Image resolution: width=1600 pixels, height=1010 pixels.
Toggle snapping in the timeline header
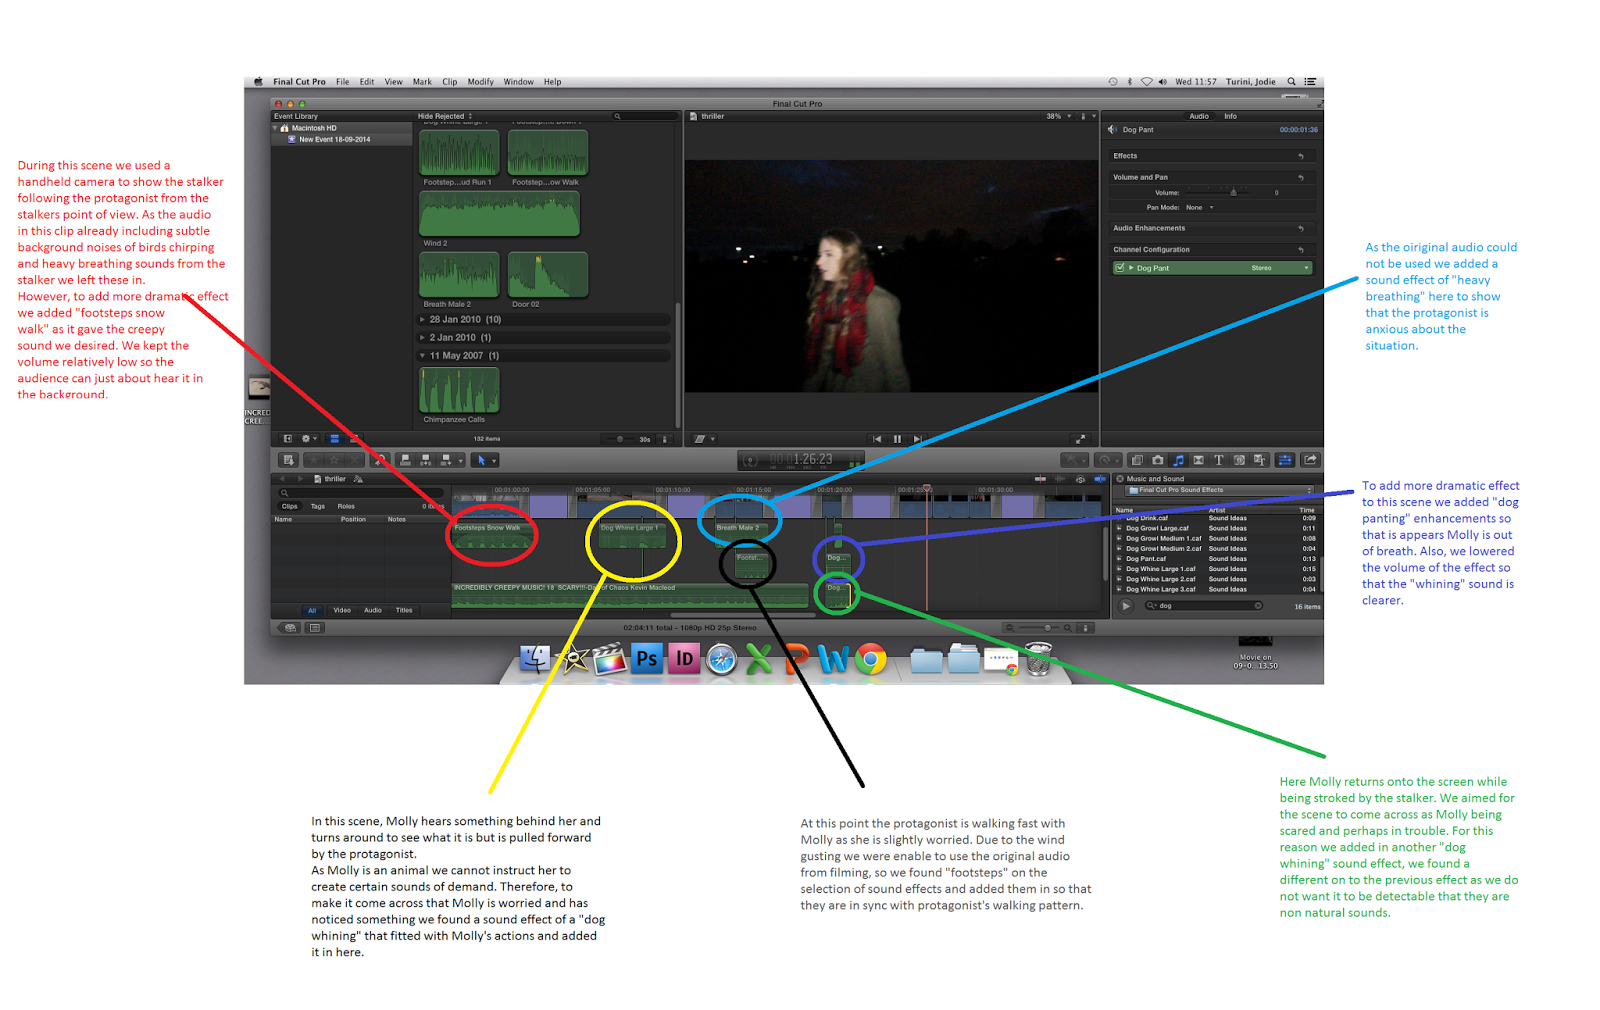1100,479
